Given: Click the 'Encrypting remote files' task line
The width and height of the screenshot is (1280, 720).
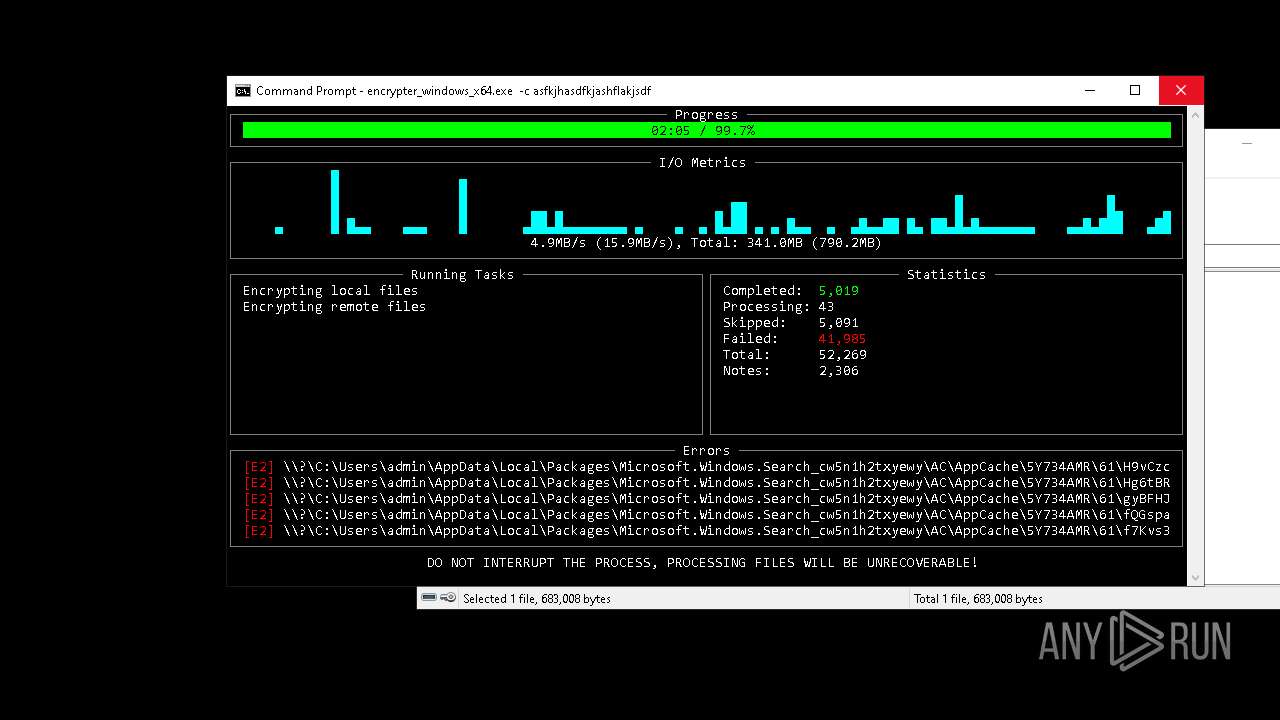Looking at the screenshot, I should 335,307.
